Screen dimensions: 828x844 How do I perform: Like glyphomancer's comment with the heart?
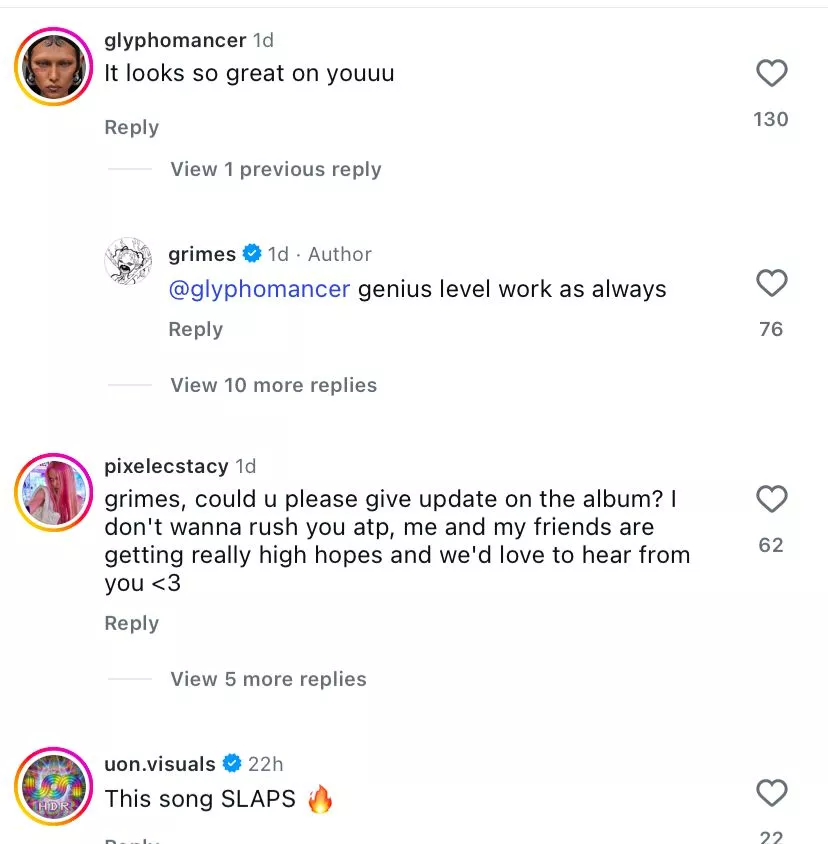click(771, 73)
